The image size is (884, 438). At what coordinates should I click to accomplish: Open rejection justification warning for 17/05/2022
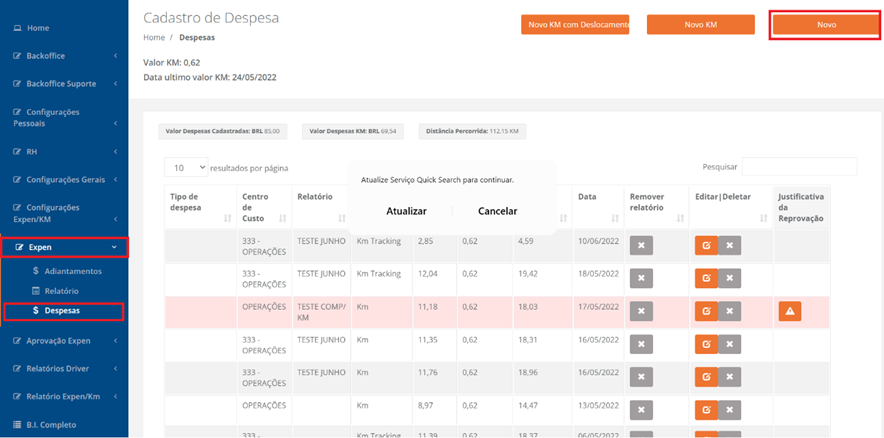pos(790,311)
